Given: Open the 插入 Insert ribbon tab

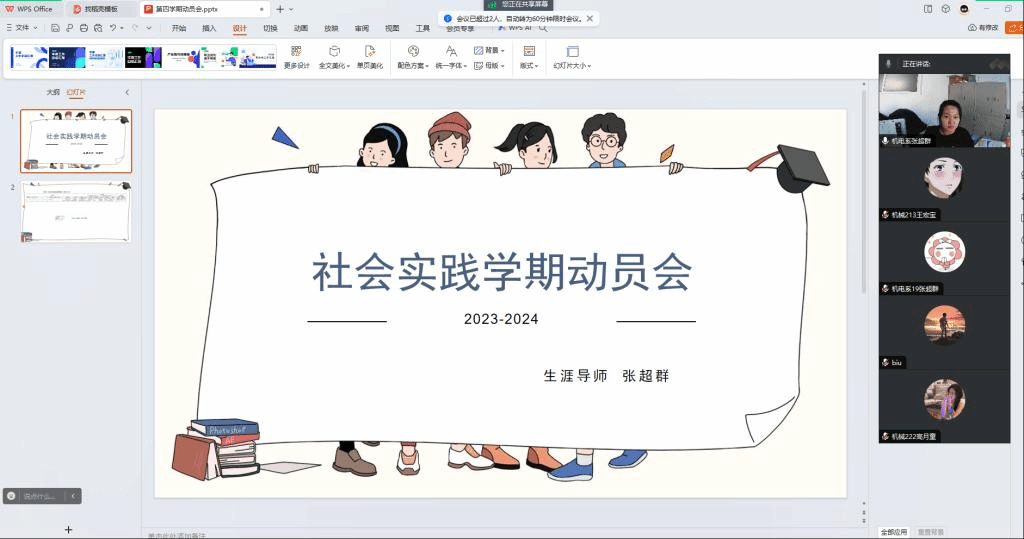Looking at the screenshot, I should coord(209,28).
